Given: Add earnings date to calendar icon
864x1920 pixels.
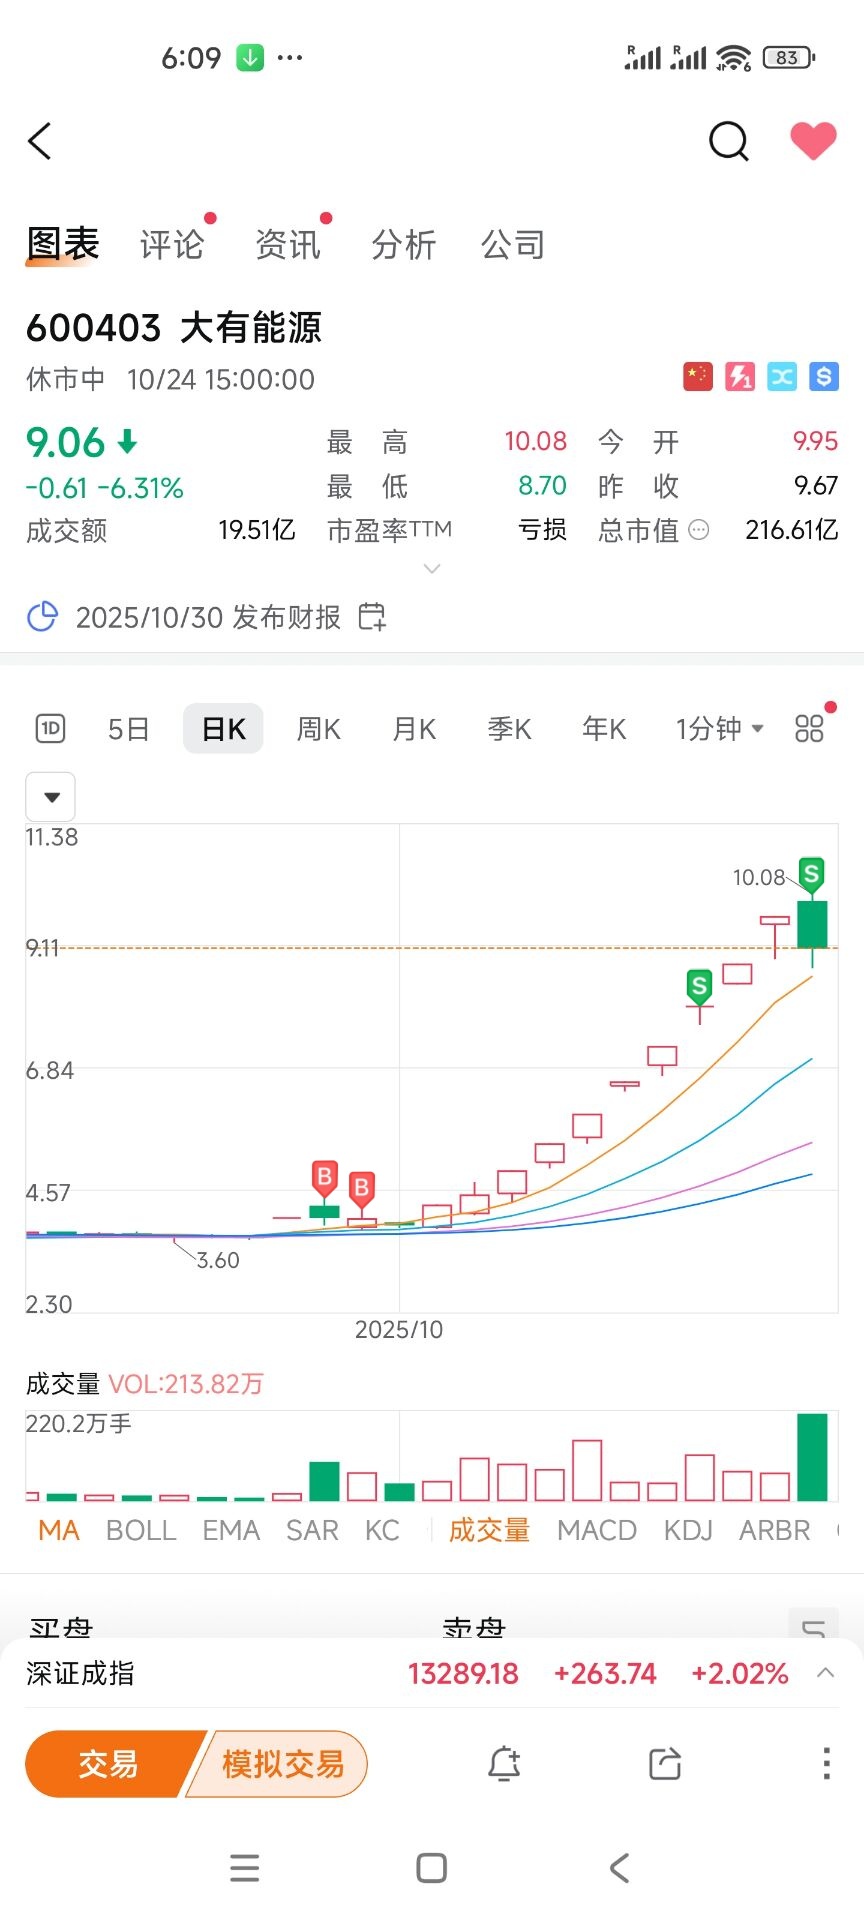Looking at the screenshot, I should pyautogui.click(x=372, y=617).
